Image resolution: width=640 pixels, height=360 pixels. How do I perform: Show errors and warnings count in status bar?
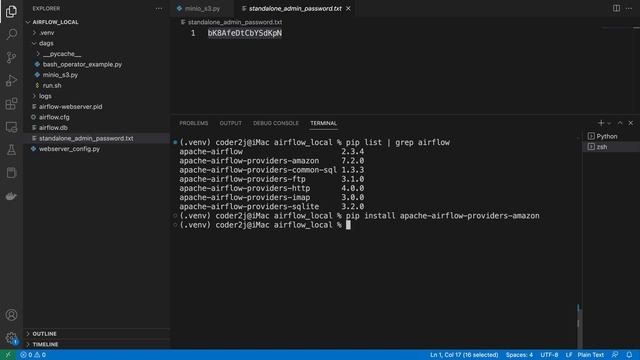33,355
